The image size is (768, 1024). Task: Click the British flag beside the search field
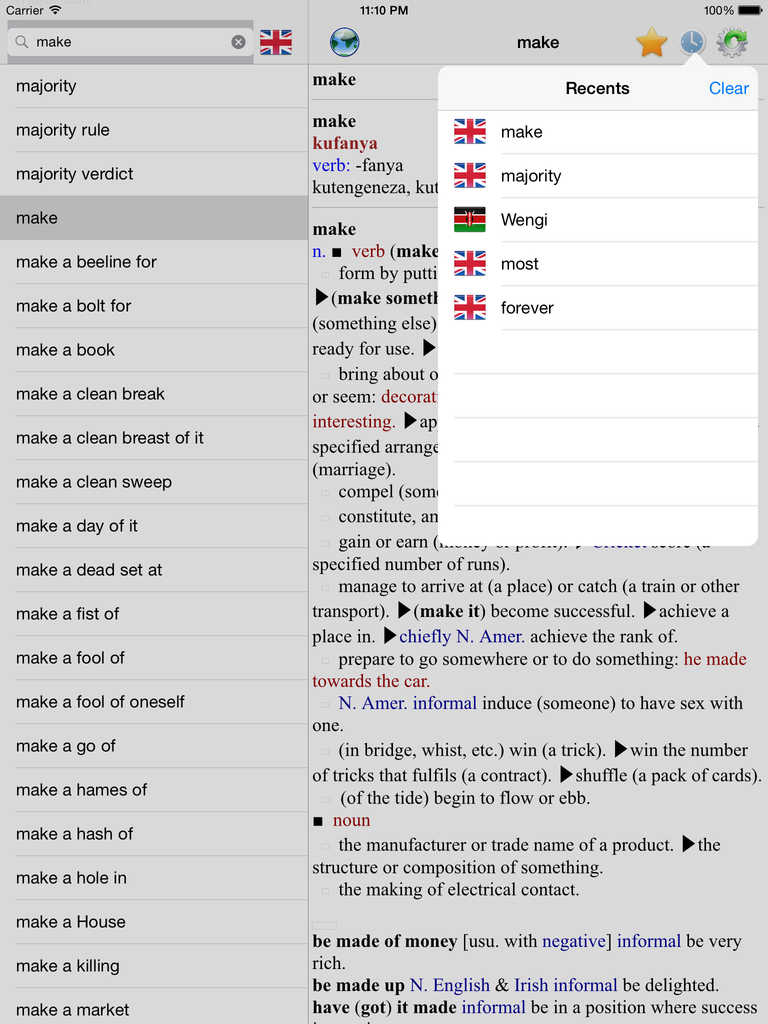point(276,42)
